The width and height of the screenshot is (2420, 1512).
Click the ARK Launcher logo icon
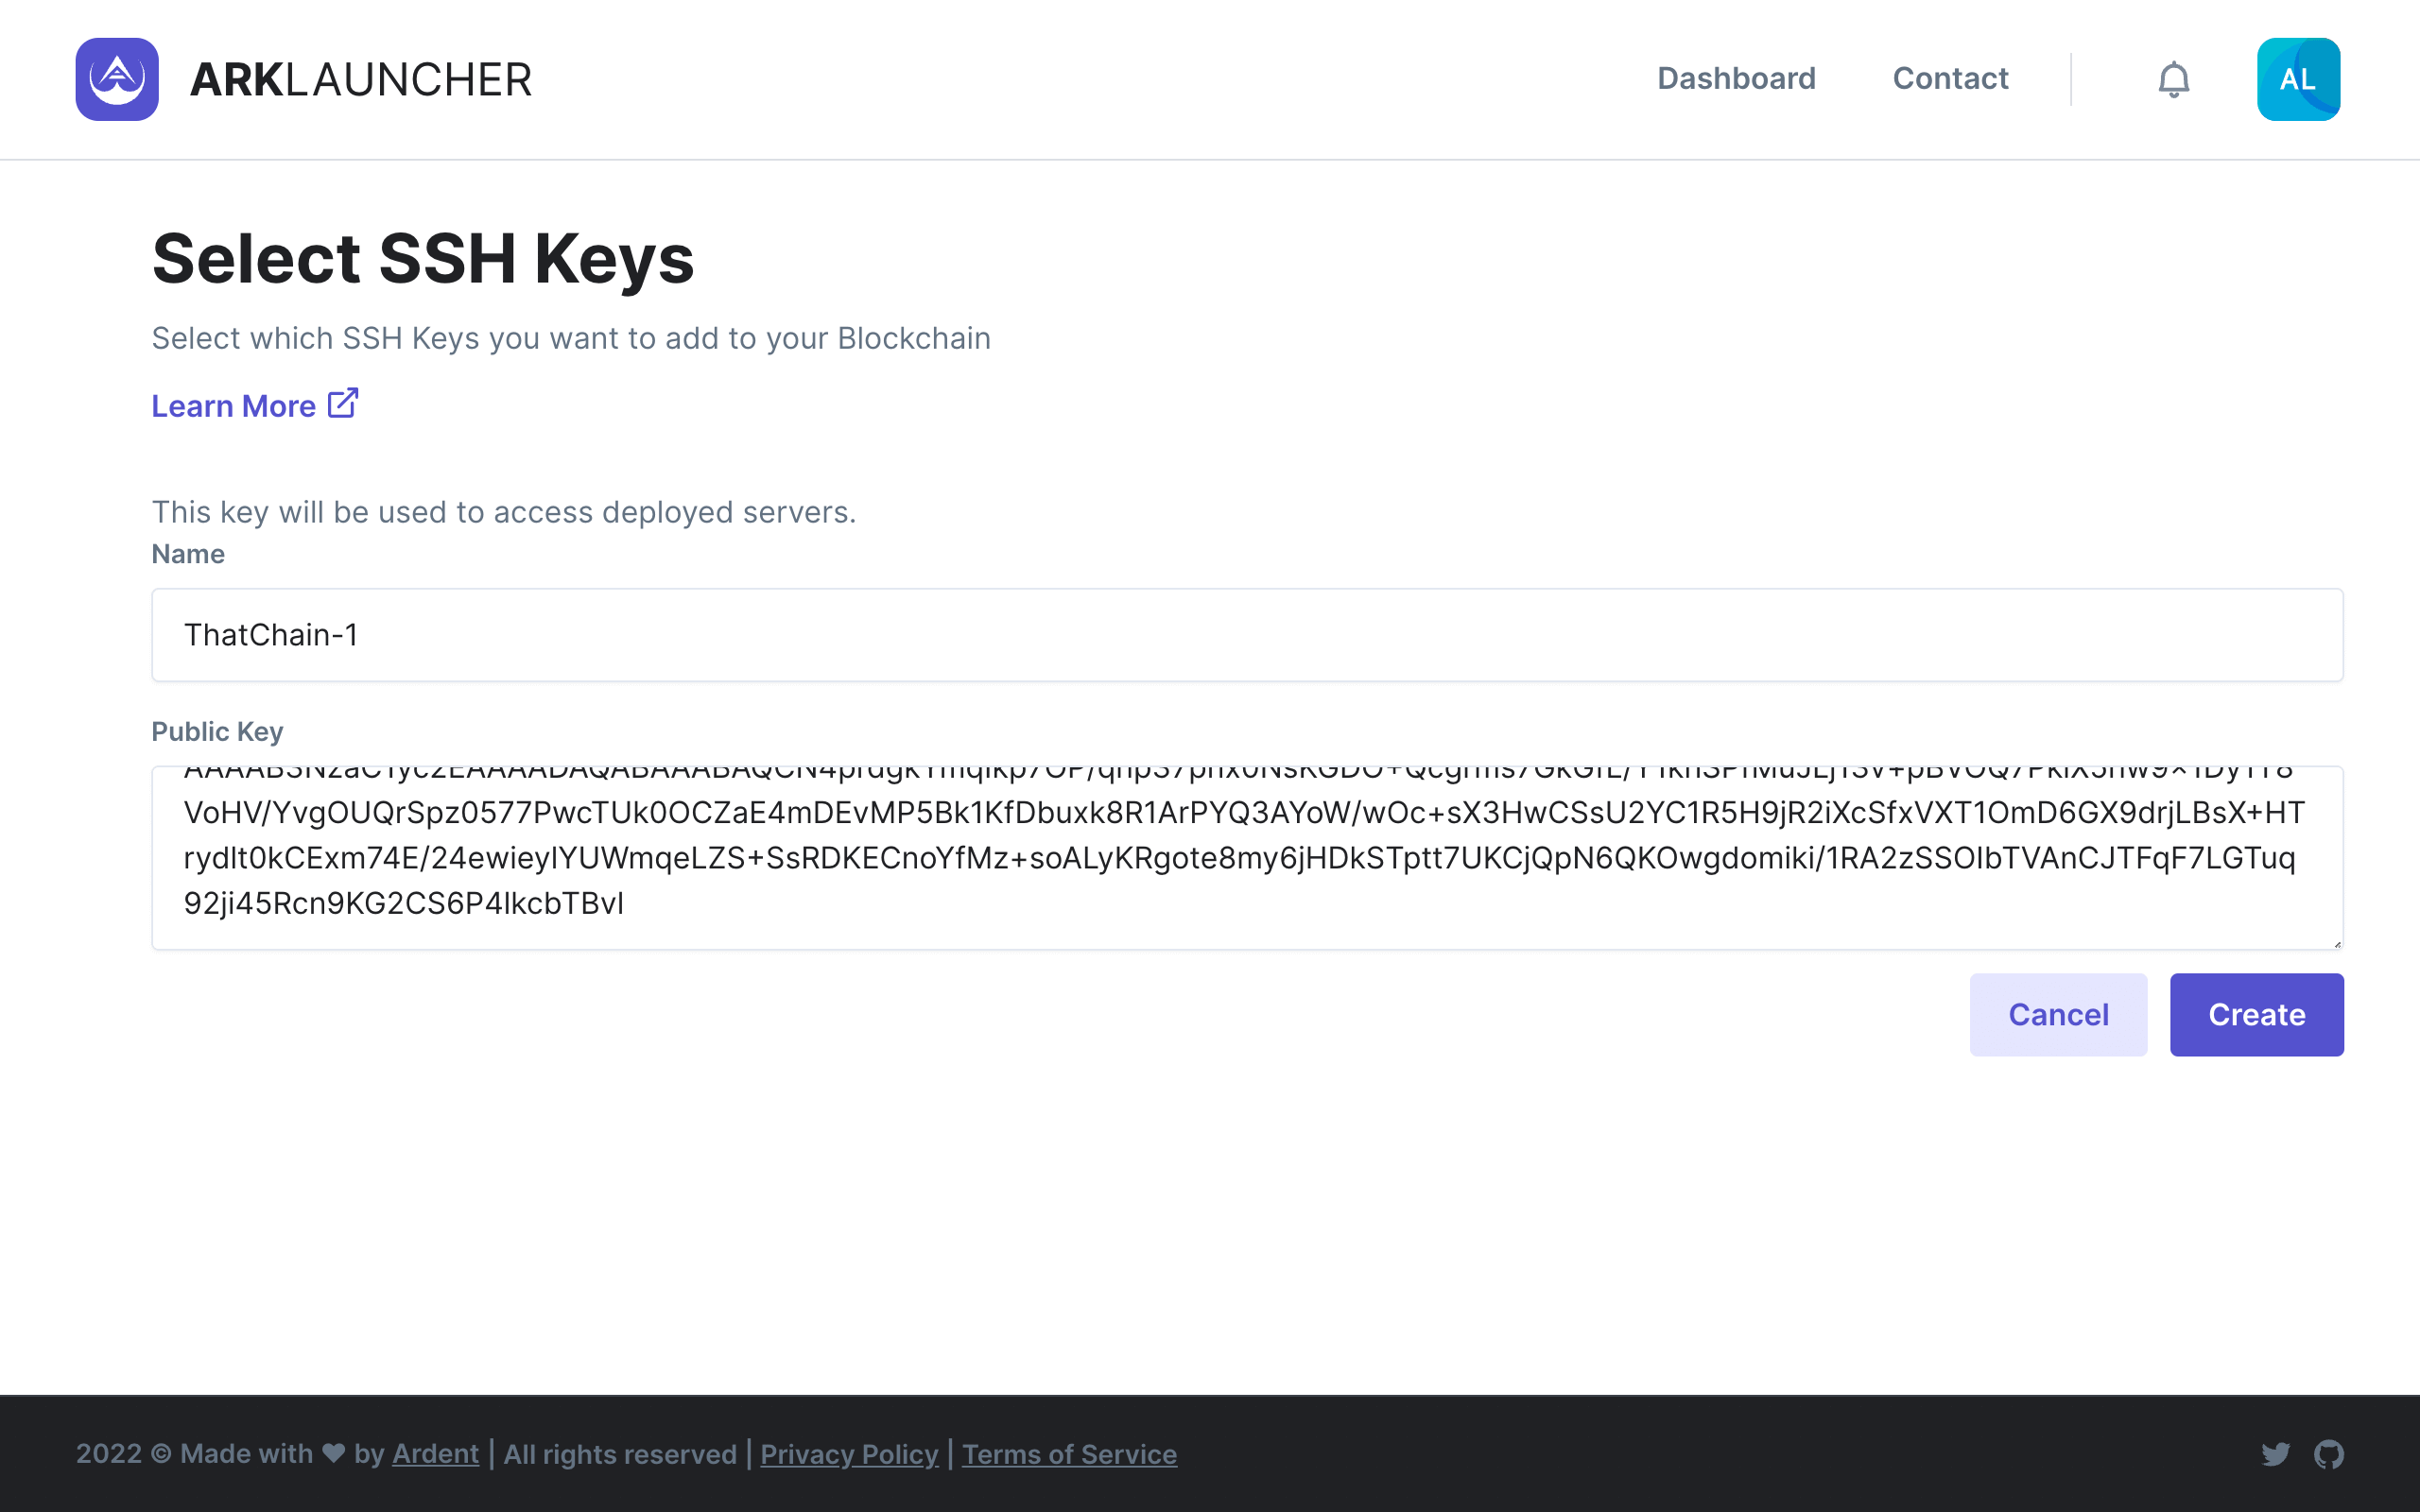(x=117, y=79)
